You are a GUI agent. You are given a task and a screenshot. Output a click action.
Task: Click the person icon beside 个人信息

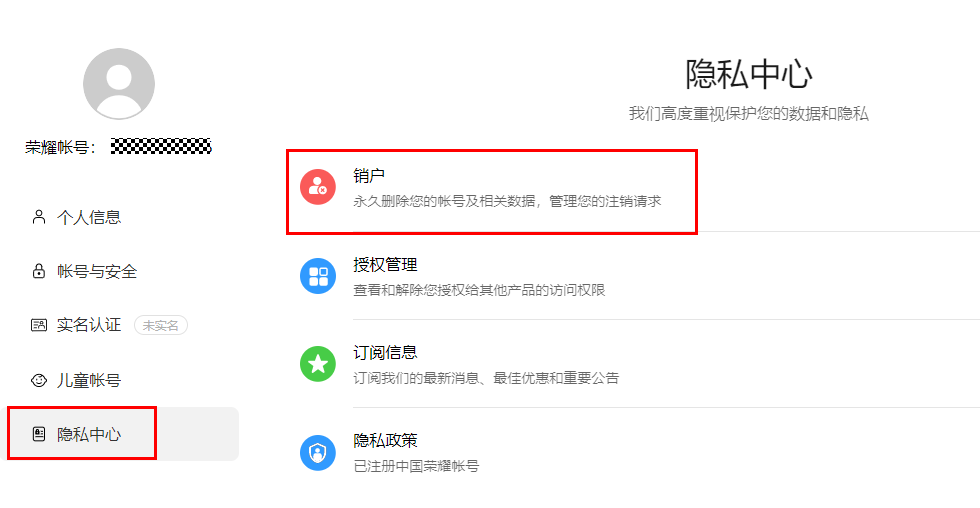(39, 217)
